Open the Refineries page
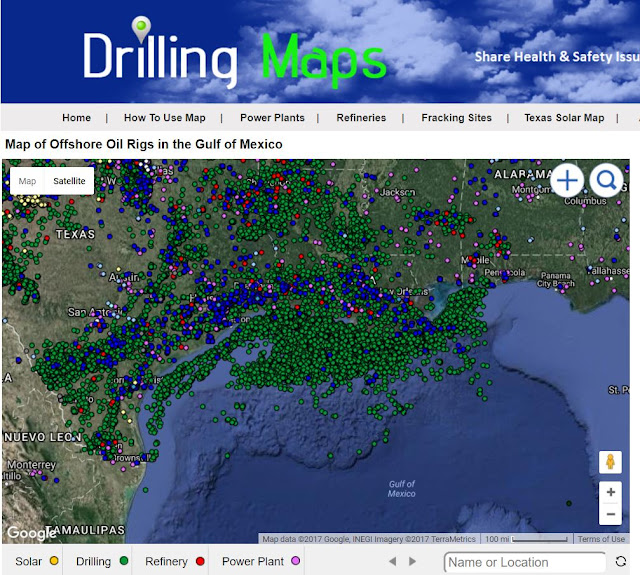Viewport: 640px width, 575px height. [361, 118]
